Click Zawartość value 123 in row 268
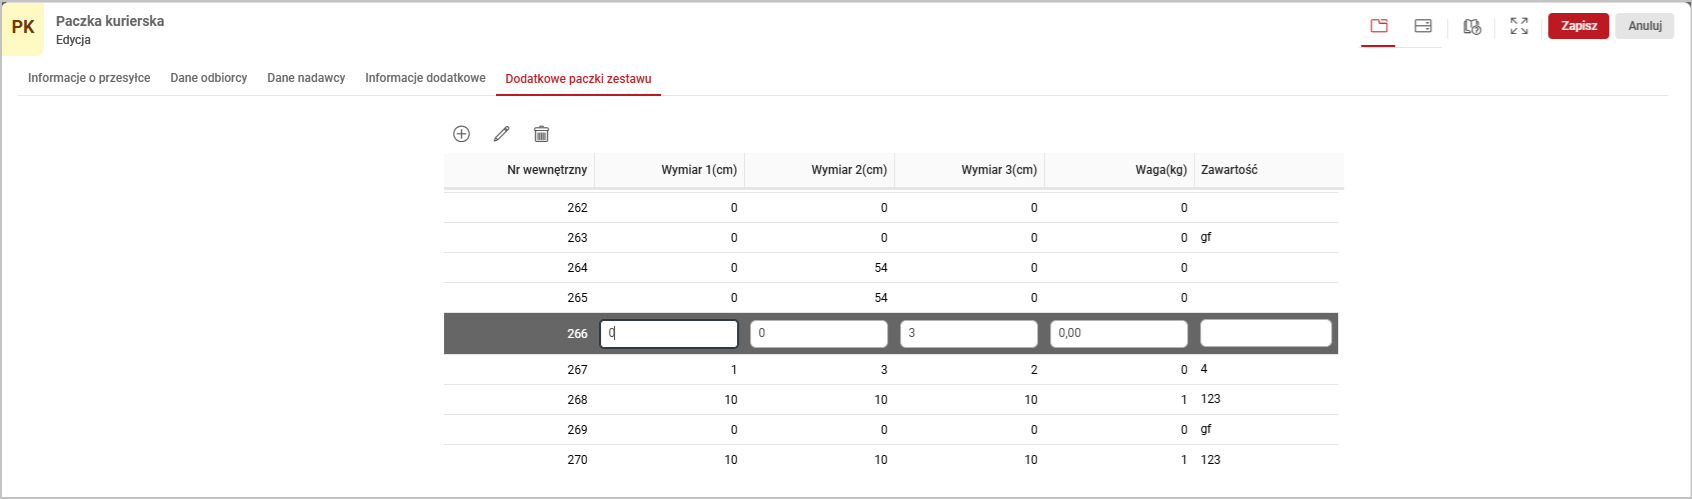 pyautogui.click(x=1211, y=399)
